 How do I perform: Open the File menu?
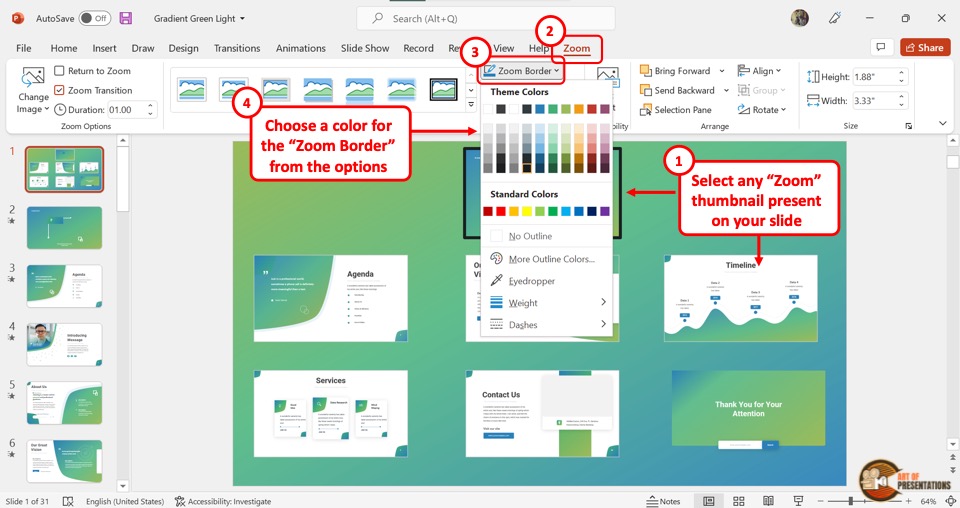click(24, 48)
